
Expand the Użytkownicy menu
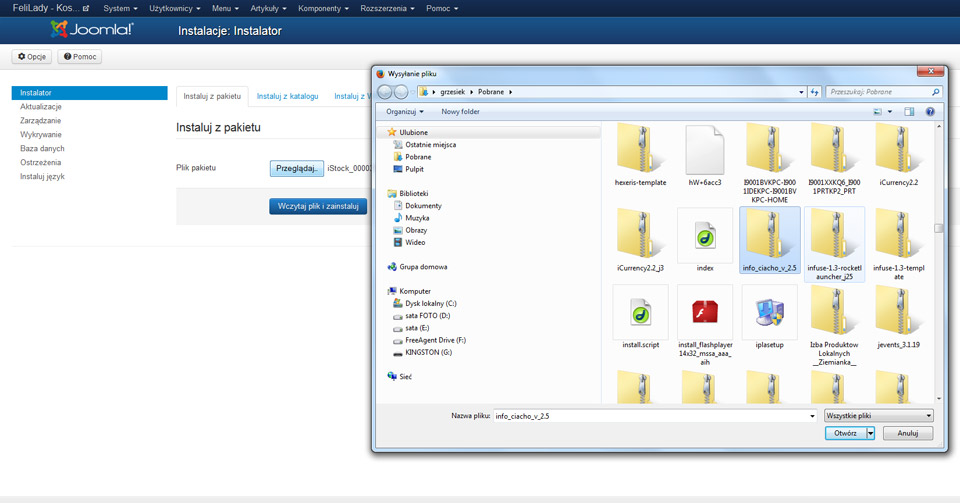(174, 9)
